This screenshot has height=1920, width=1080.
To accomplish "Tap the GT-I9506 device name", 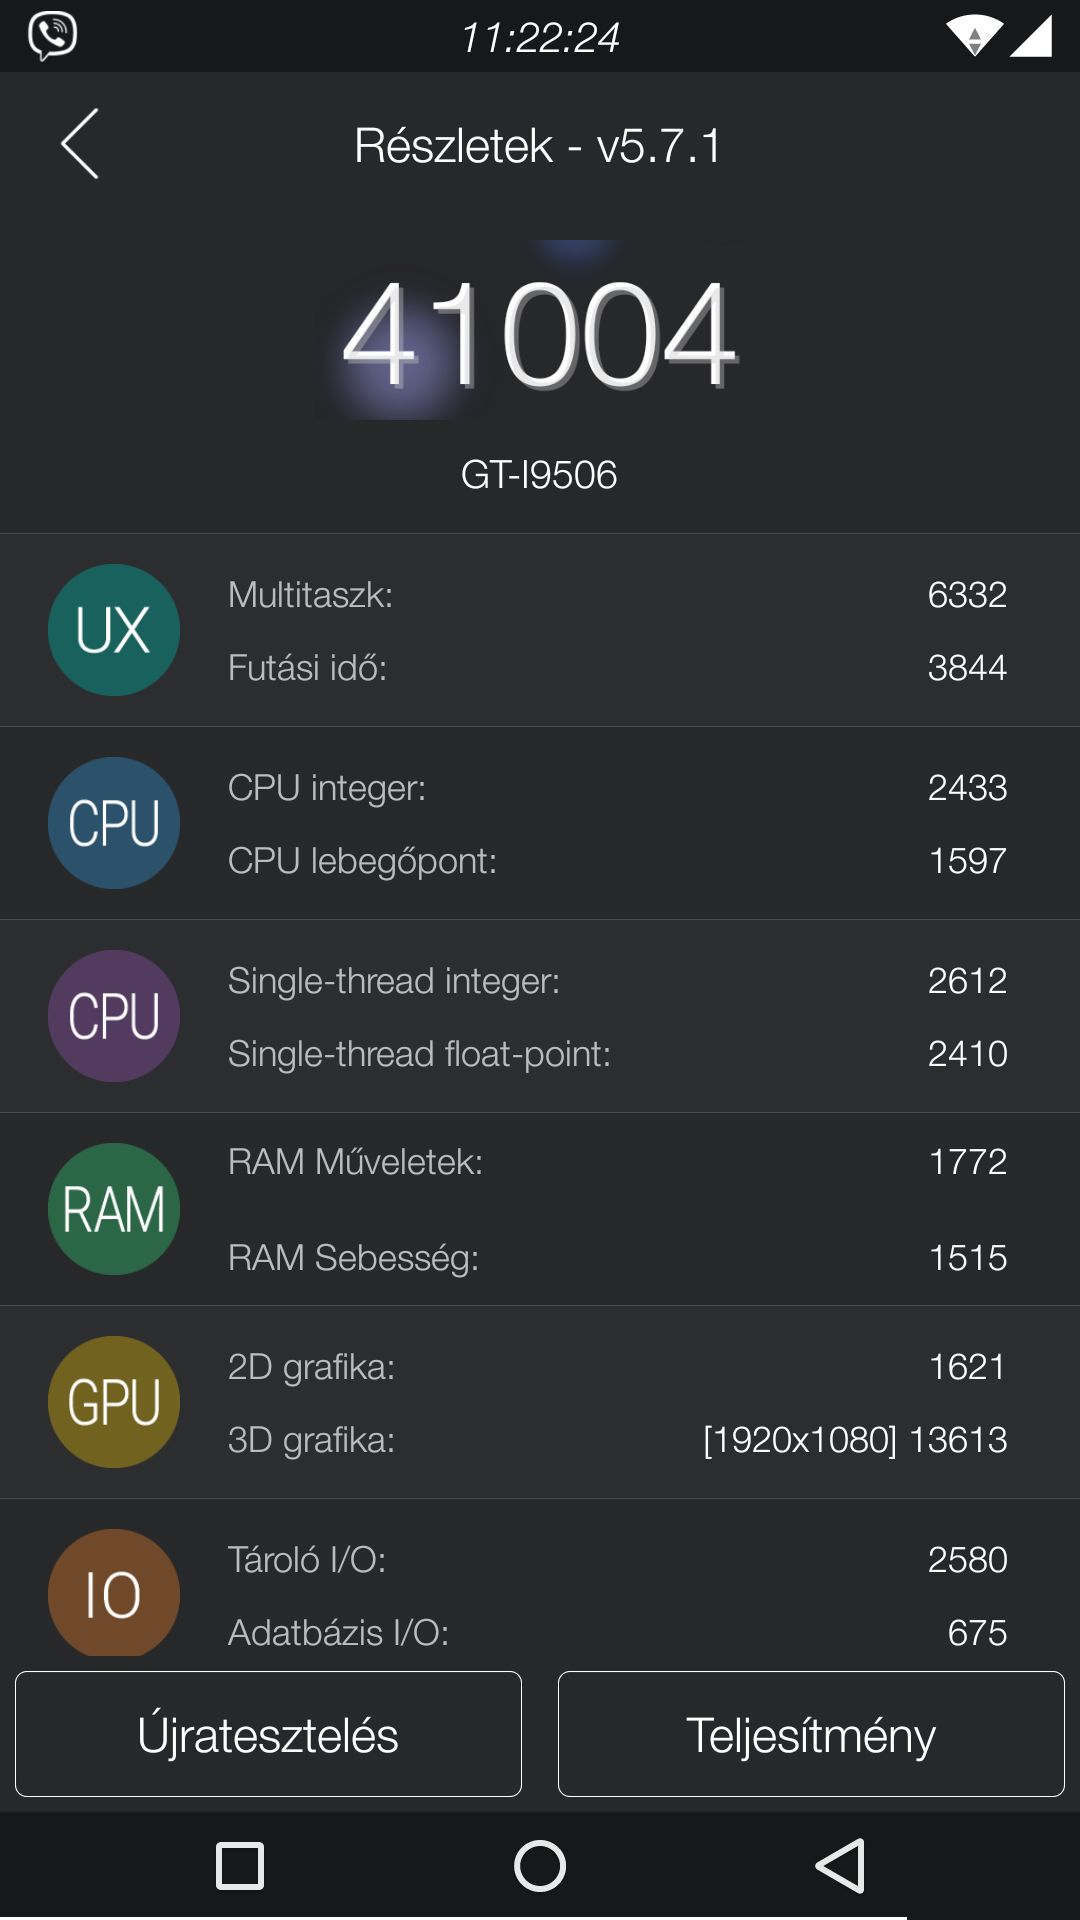I will [539, 475].
